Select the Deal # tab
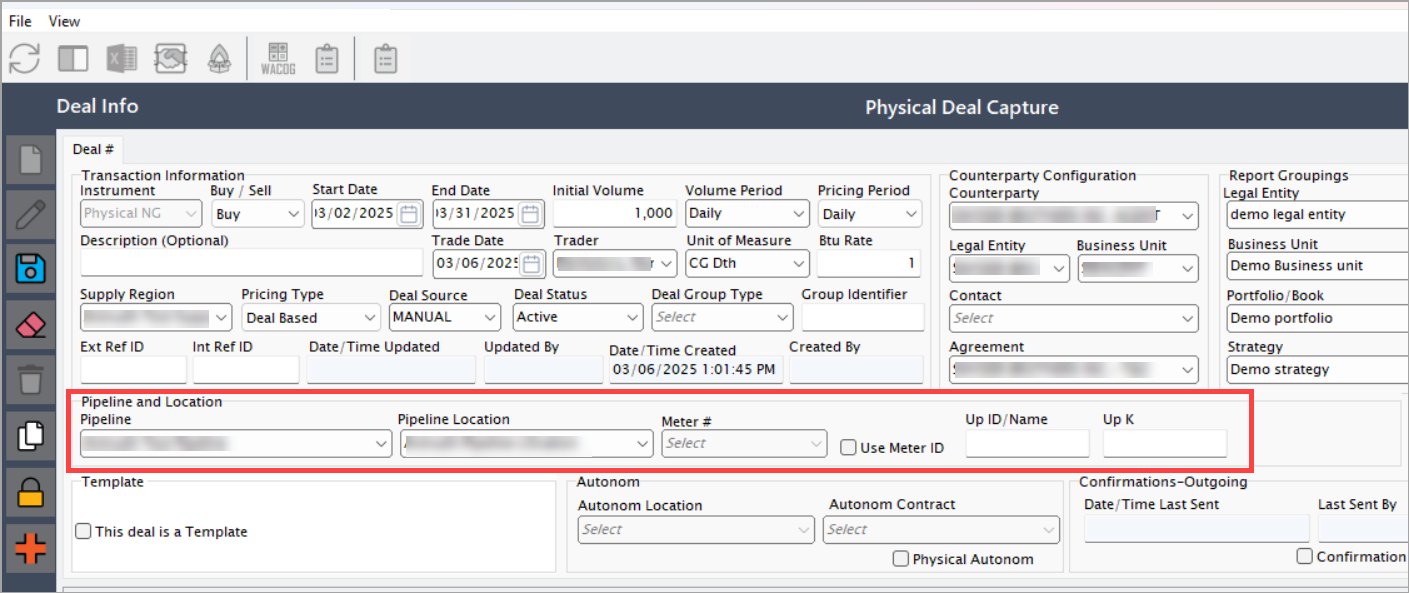Image resolution: width=1409 pixels, height=593 pixels. tap(94, 149)
